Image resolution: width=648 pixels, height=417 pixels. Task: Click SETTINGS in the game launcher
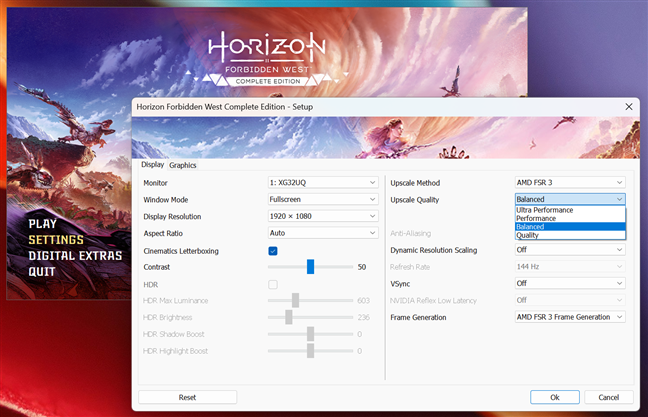pyautogui.click(x=56, y=240)
